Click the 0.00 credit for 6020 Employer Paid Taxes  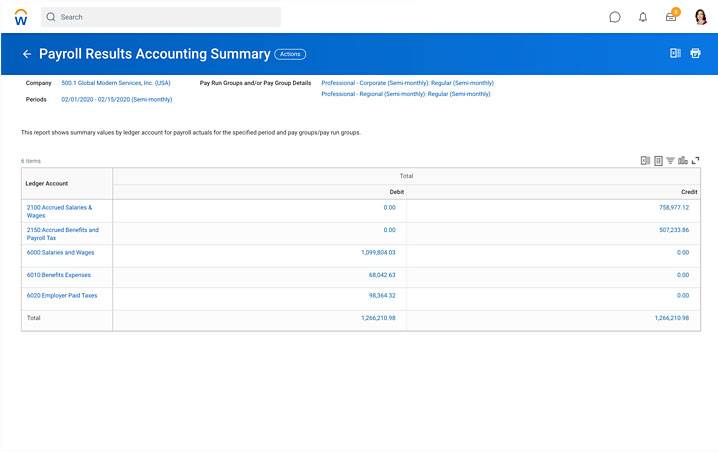(x=683, y=295)
